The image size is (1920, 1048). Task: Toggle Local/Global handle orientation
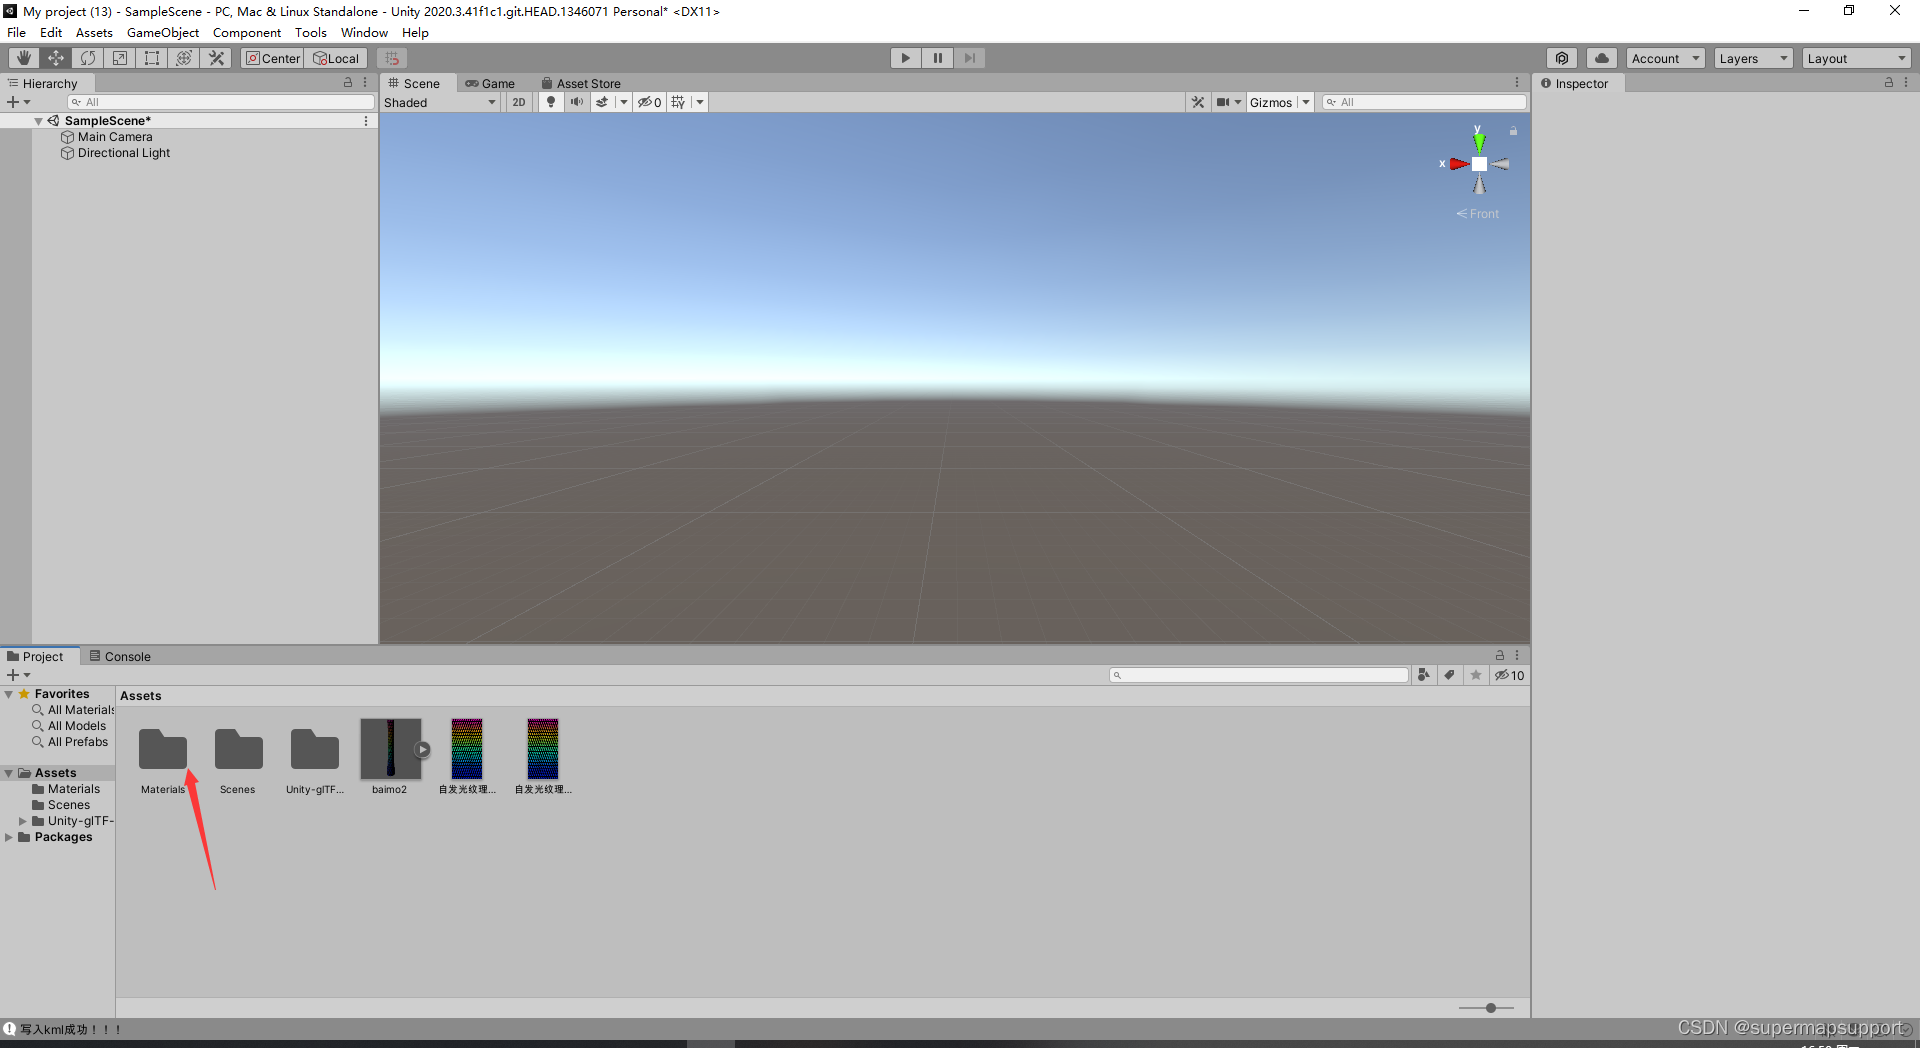[x=336, y=57]
